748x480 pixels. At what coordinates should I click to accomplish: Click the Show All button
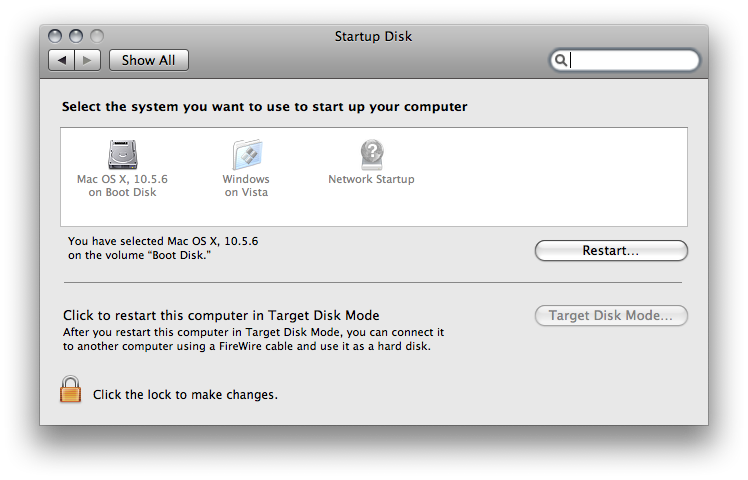pos(149,60)
